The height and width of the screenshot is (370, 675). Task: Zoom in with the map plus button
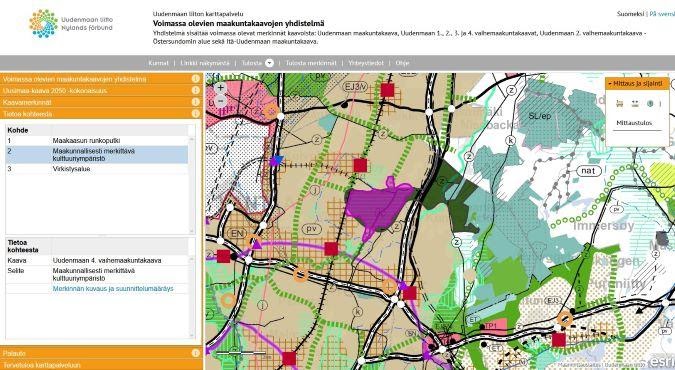pyautogui.click(x=220, y=87)
